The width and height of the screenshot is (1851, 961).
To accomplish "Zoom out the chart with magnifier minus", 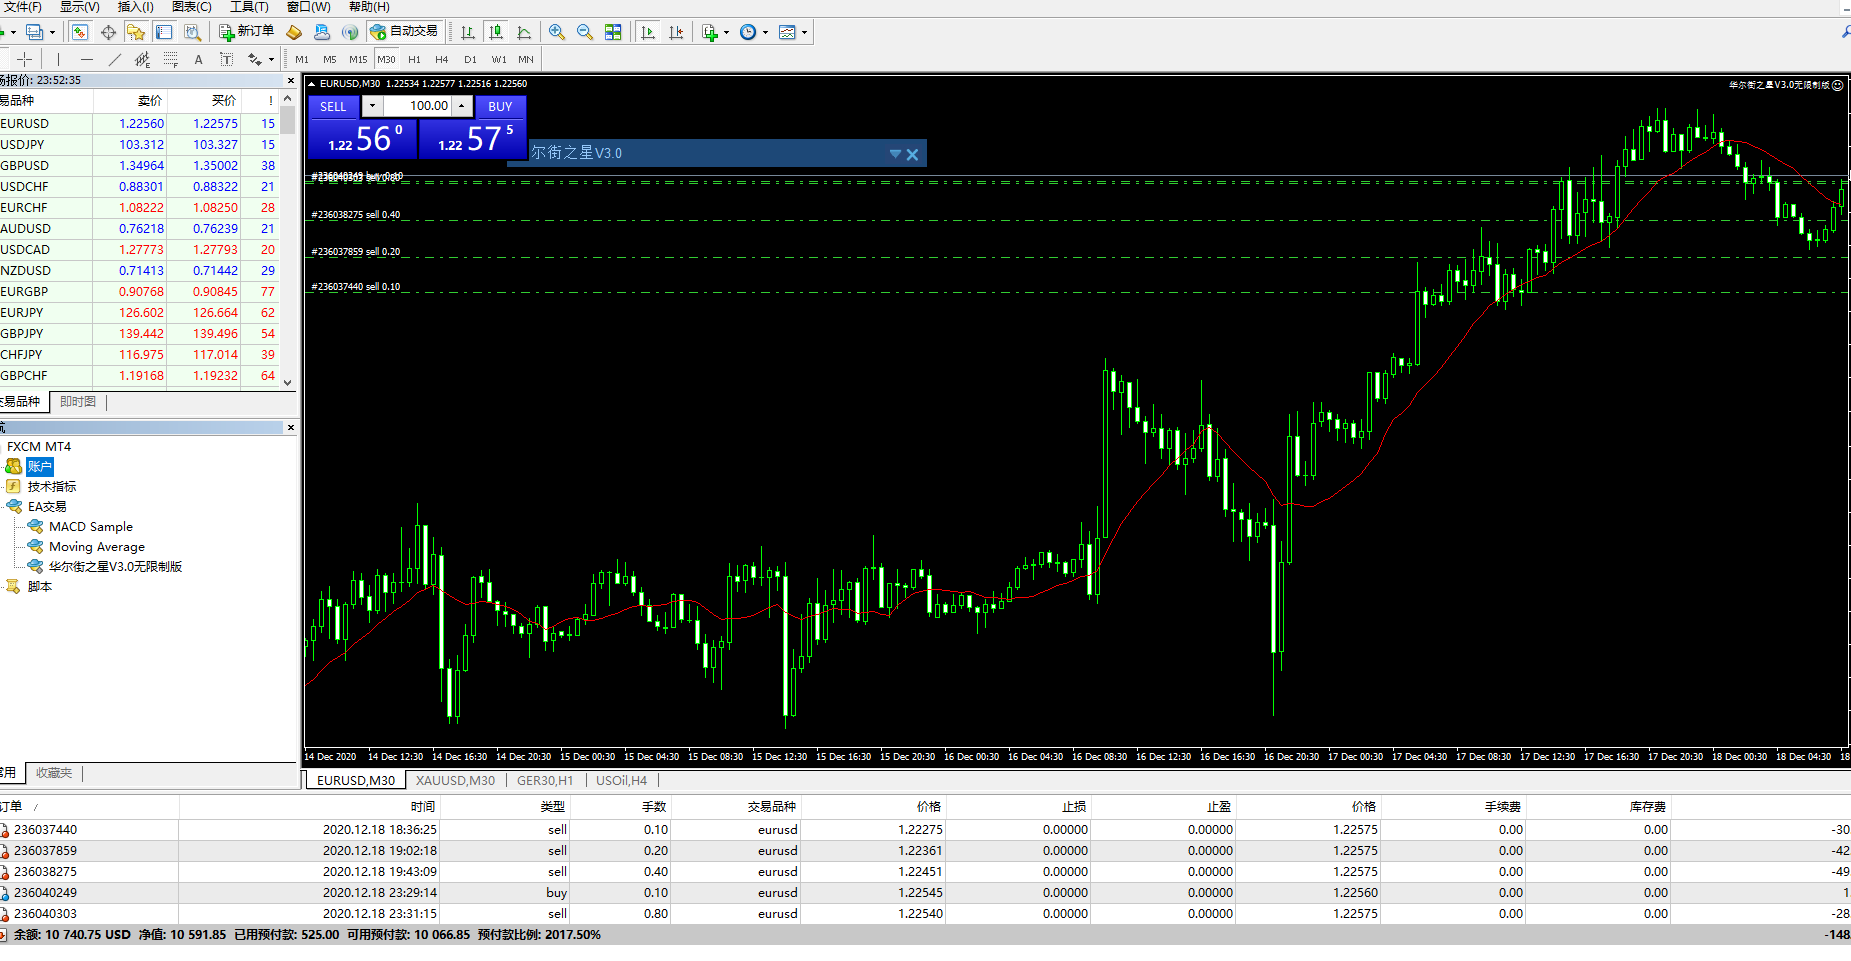I will tap(585, 32).
